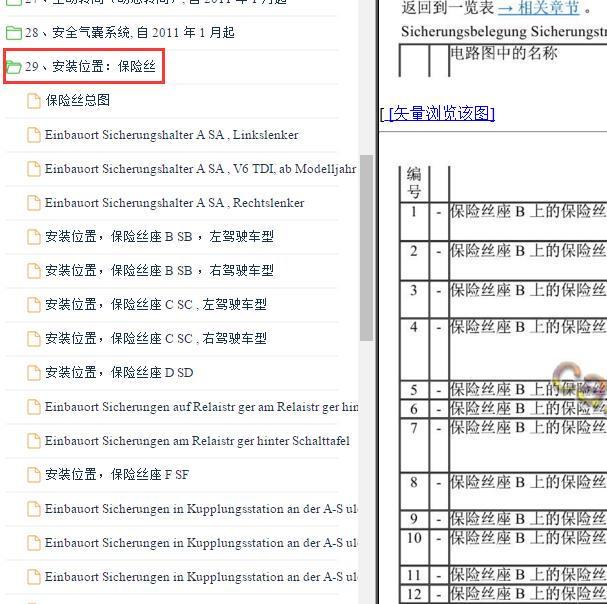Click the 矢量浏览该图 link

[442, 113]
